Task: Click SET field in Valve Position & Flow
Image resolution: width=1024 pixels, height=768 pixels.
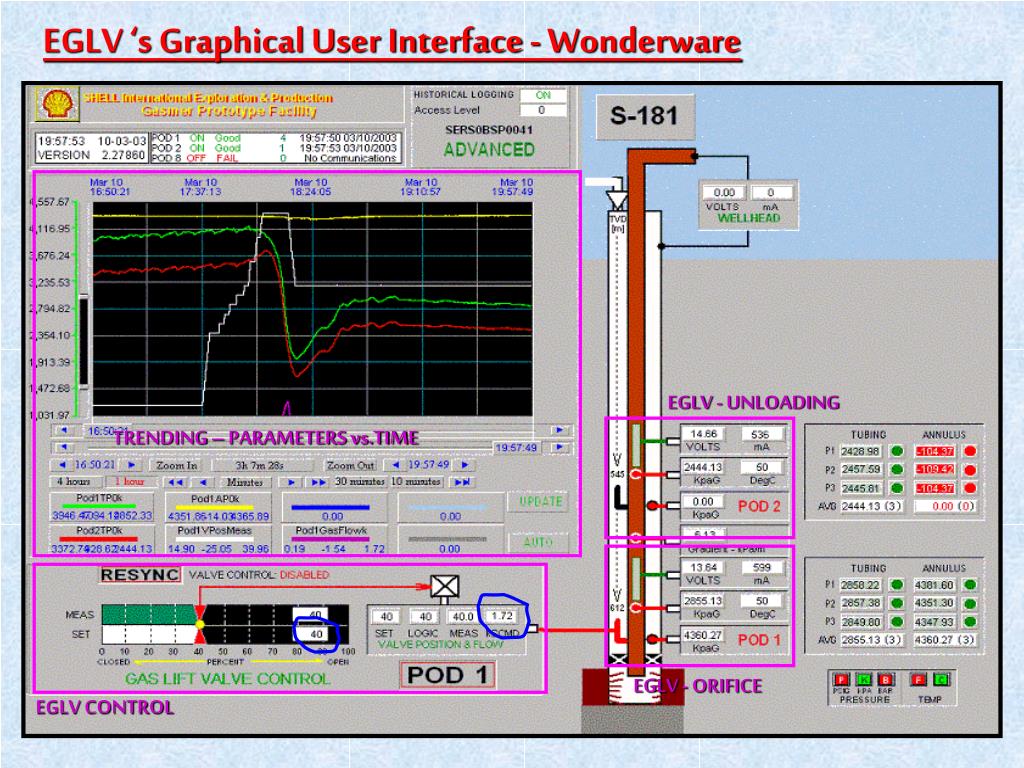Action: tap(386, 616)
